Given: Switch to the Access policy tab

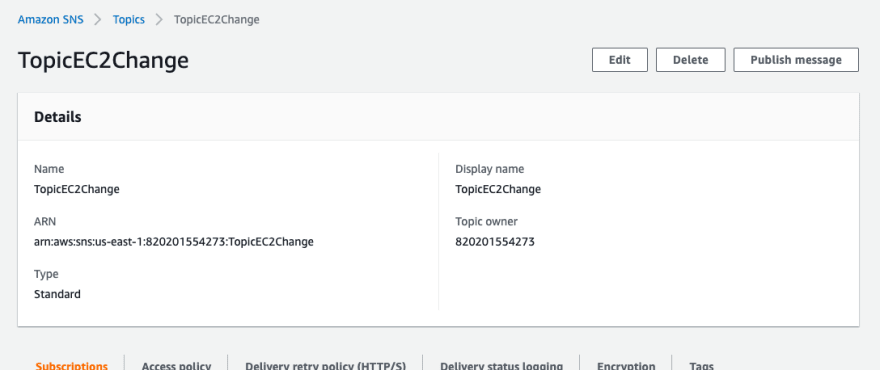Looking at the screenshot, I should 176,366.
